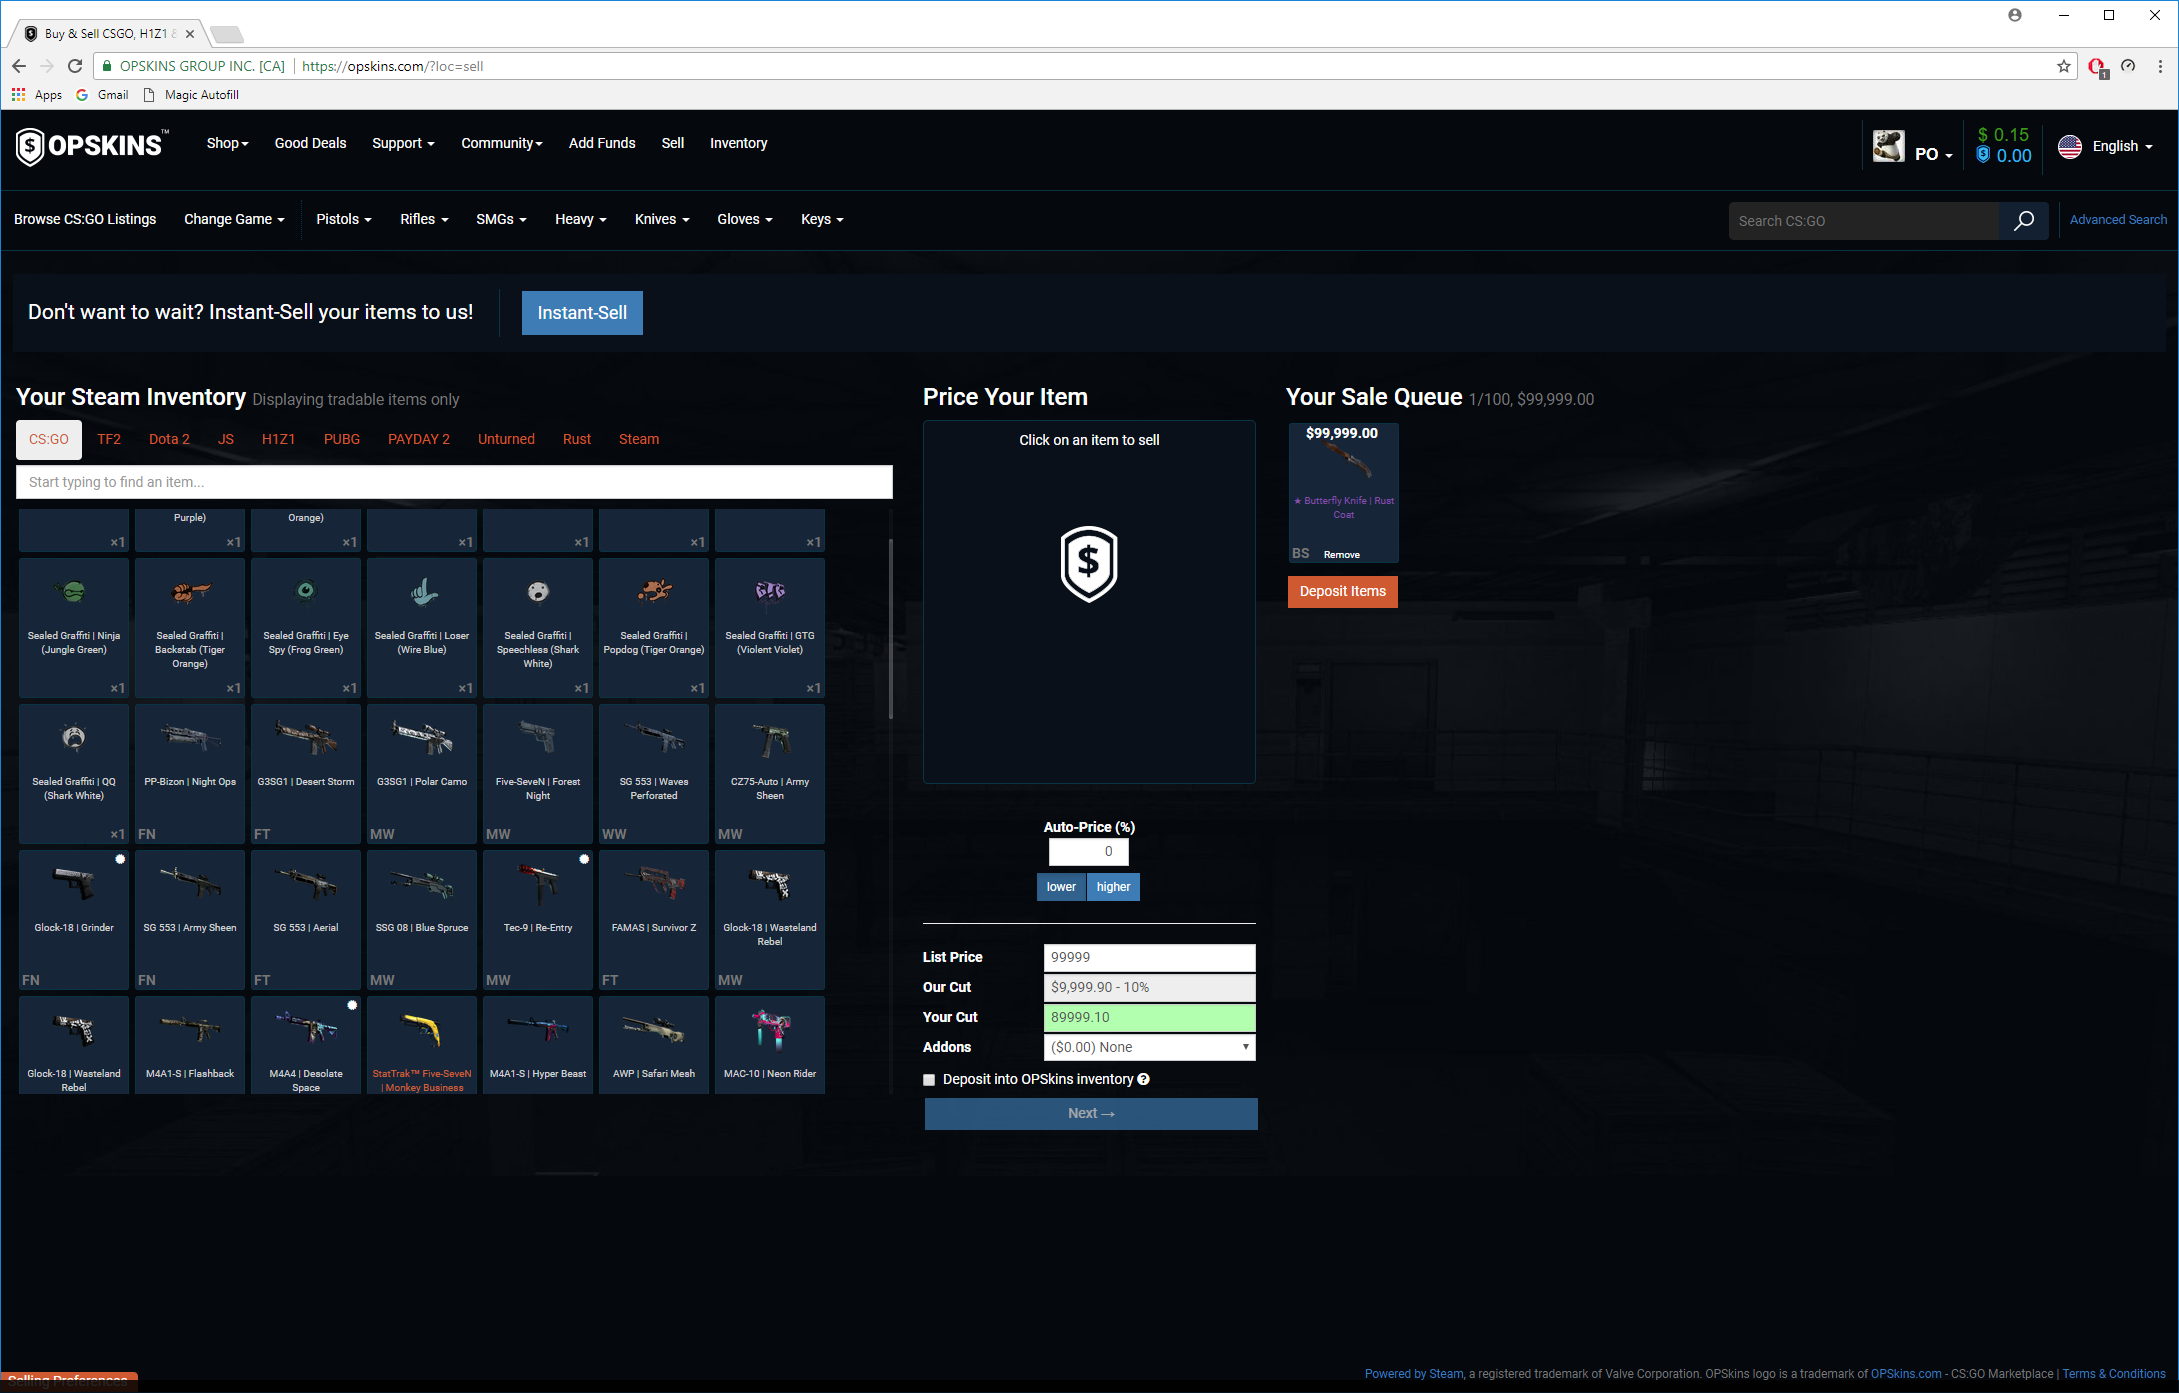Select PP-Bizon Night Ops skin
Screen dimensions: 2179x1393
point(190,773)
